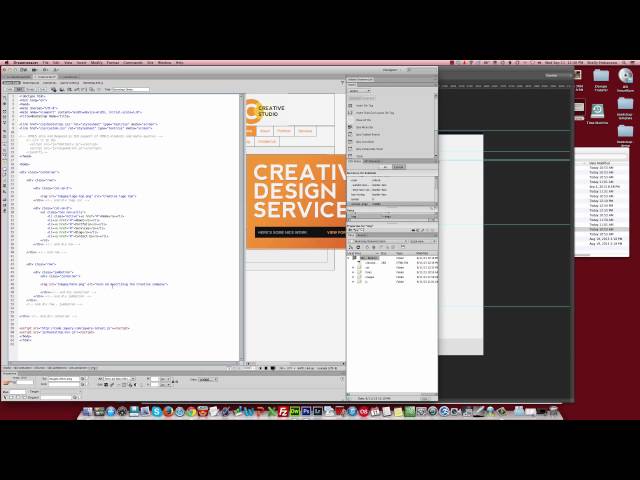This screenshot has height=480, width=640.
Task: Open the site selector dropdown in Files panel
Action: [378, 241]
